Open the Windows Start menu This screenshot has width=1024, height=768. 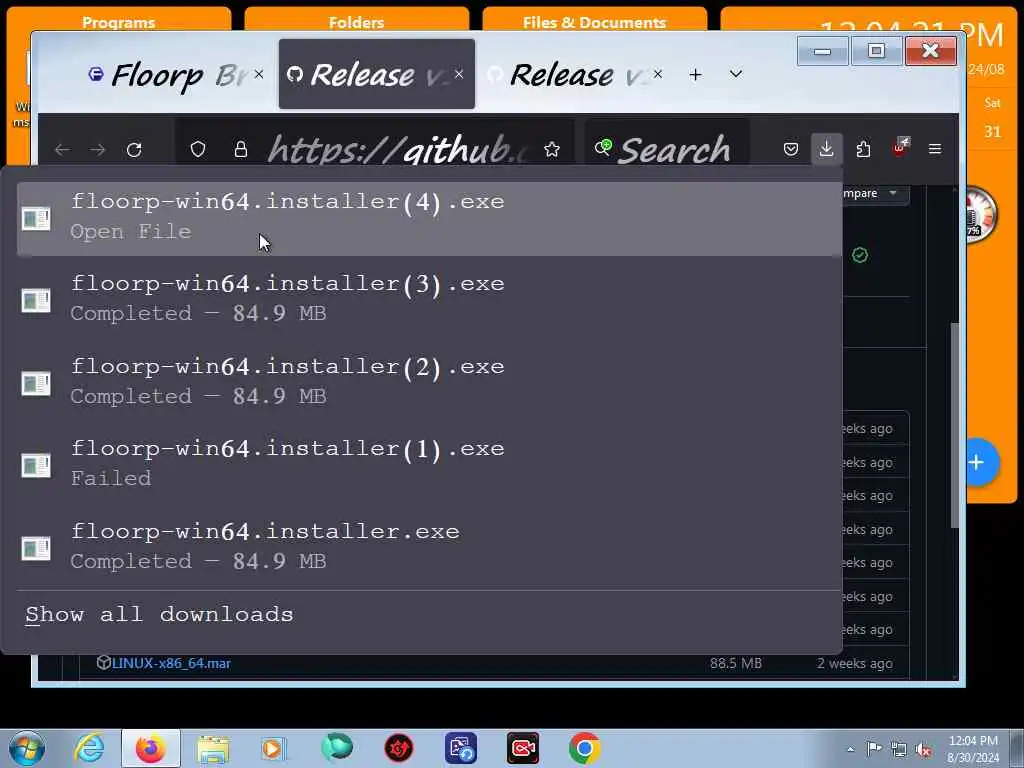coord(27,748)
